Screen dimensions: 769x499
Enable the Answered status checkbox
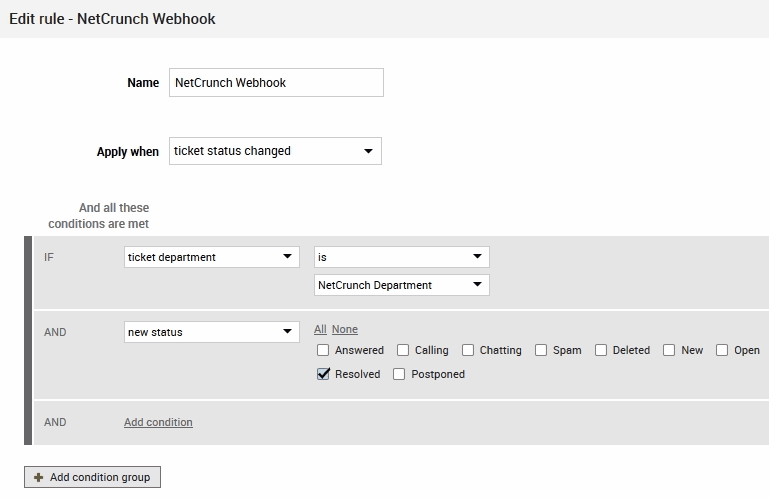[323, 350]
